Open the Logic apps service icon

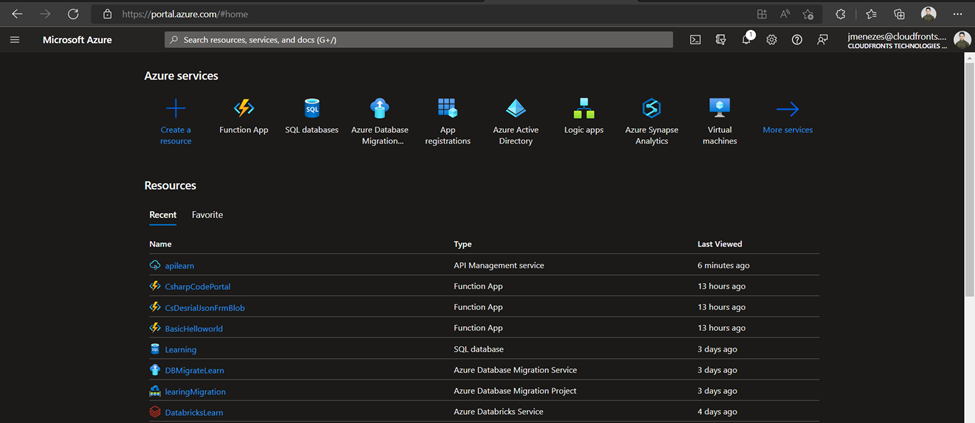[584, 108]
